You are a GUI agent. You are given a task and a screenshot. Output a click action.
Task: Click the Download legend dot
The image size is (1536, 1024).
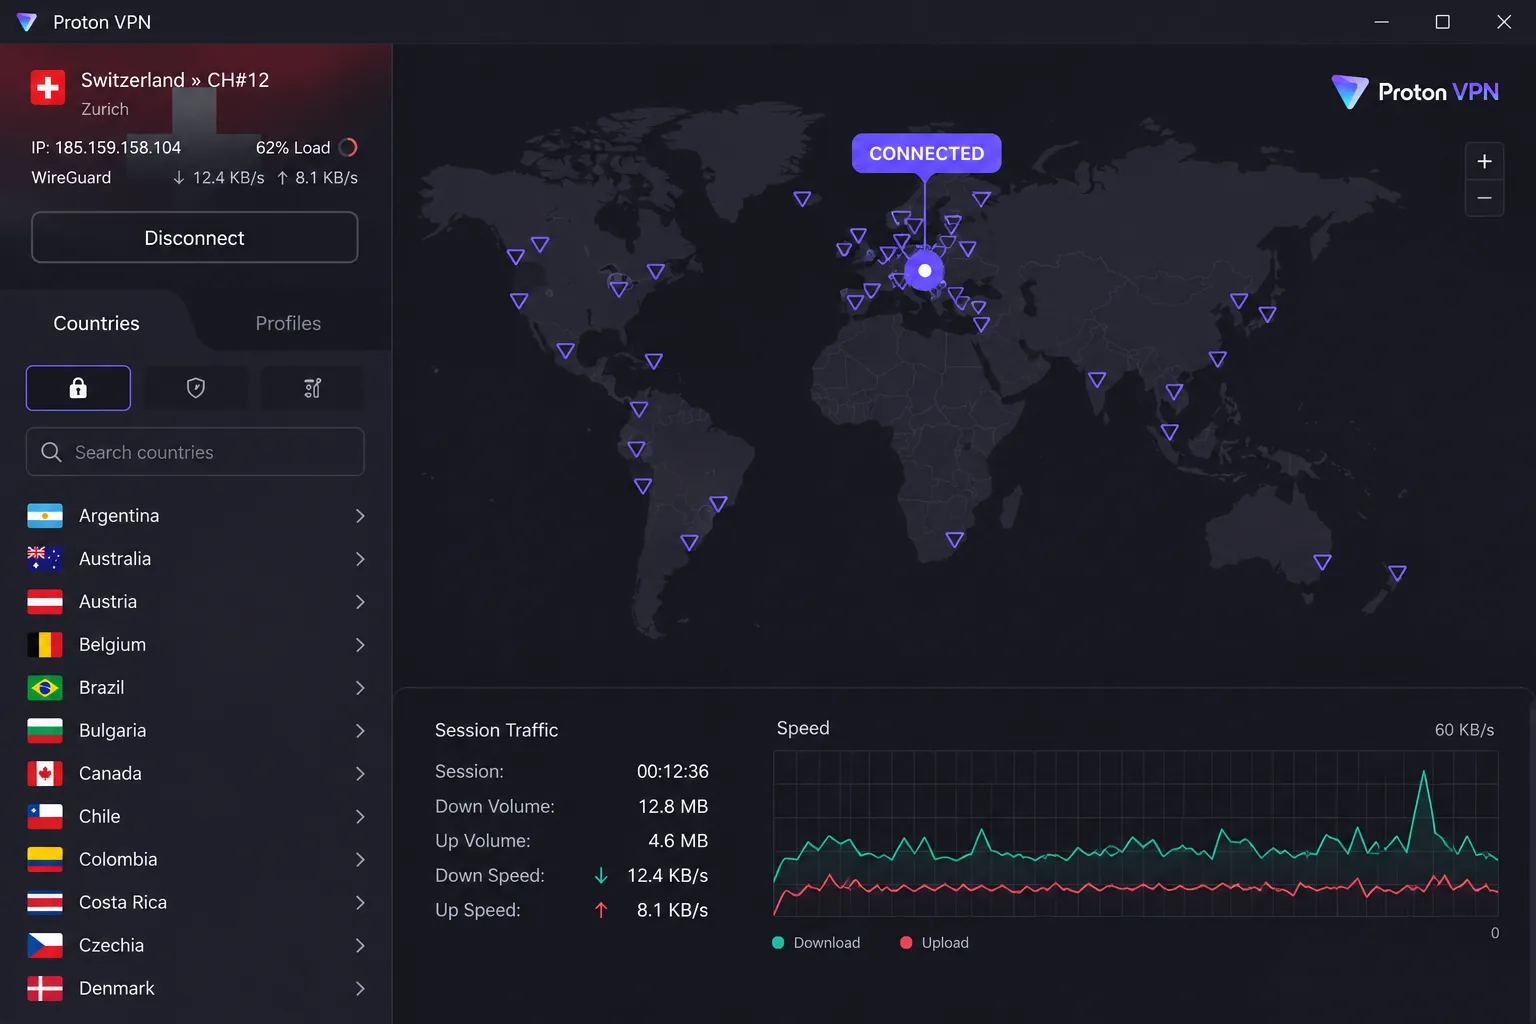[x=778, y=943]
